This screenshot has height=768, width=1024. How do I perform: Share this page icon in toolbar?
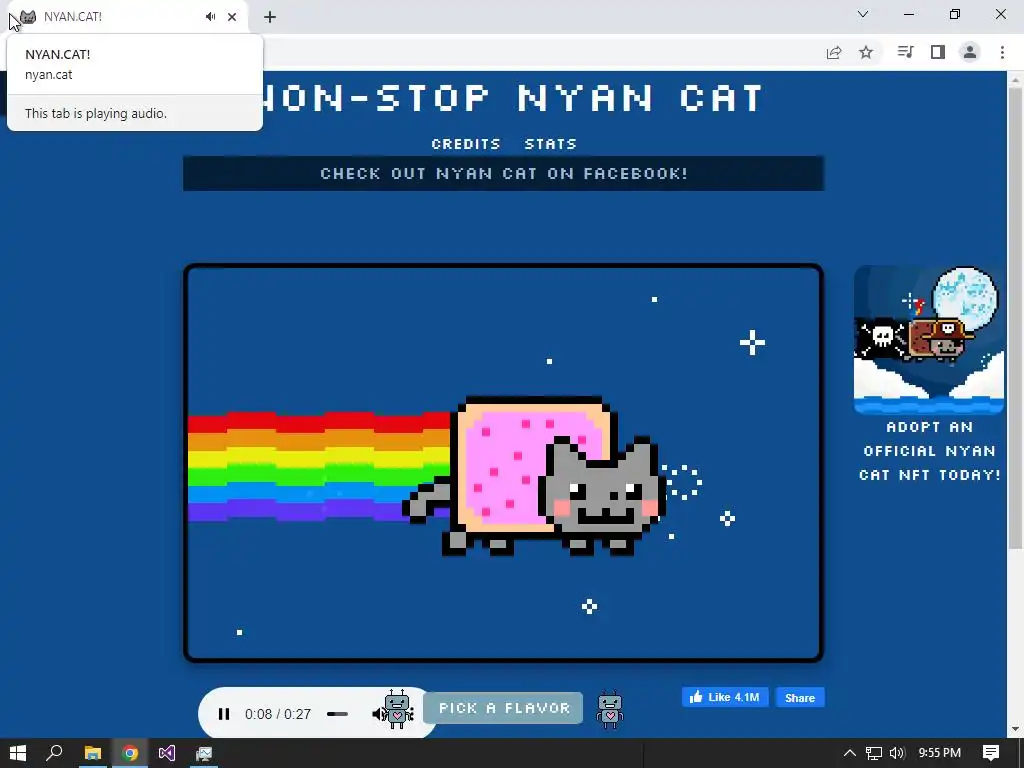(x=834, y=52)
